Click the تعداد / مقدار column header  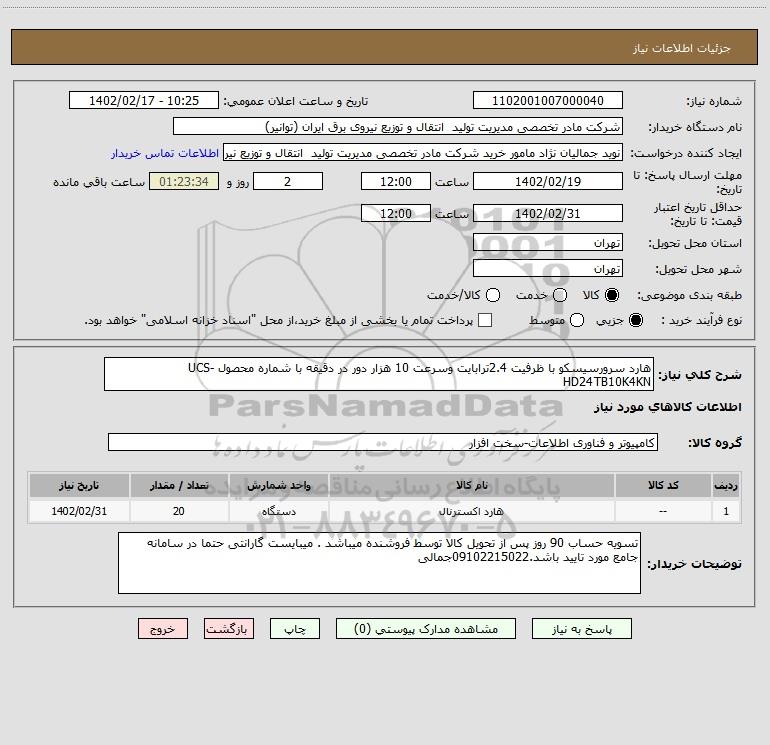tap(179, 485)
